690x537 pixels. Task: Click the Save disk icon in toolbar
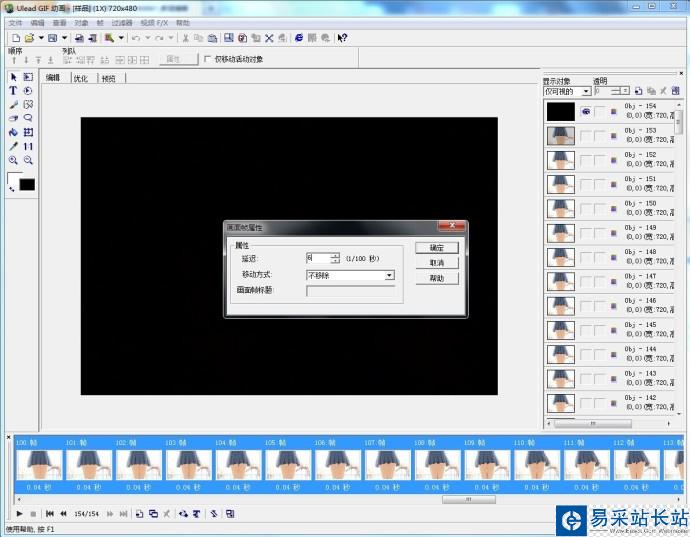tap(52, 38)
